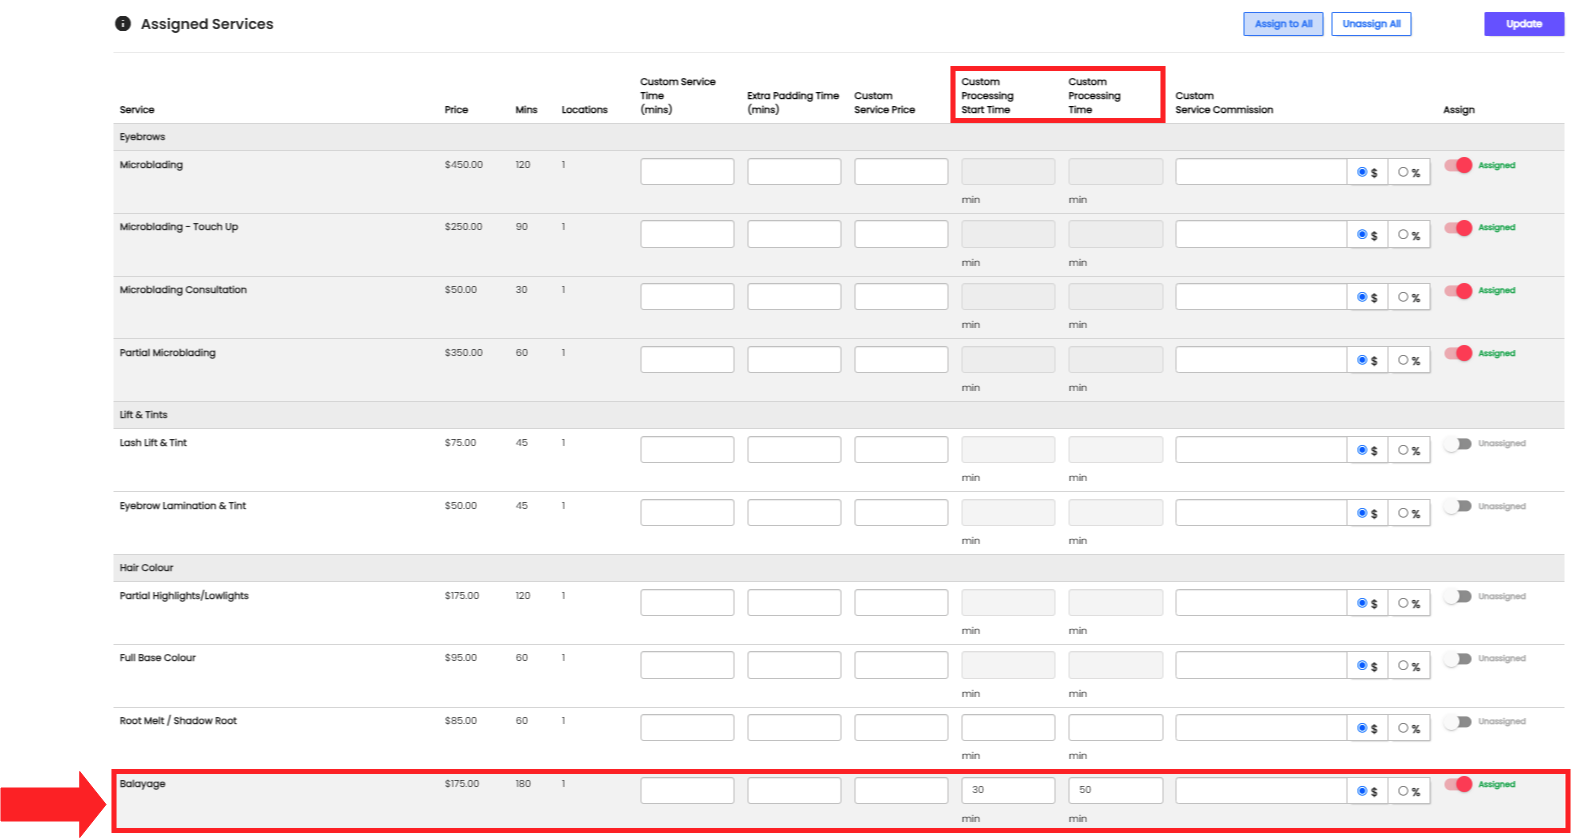Click Partial Microblading extra padding time field

click(x=794, y=360)
